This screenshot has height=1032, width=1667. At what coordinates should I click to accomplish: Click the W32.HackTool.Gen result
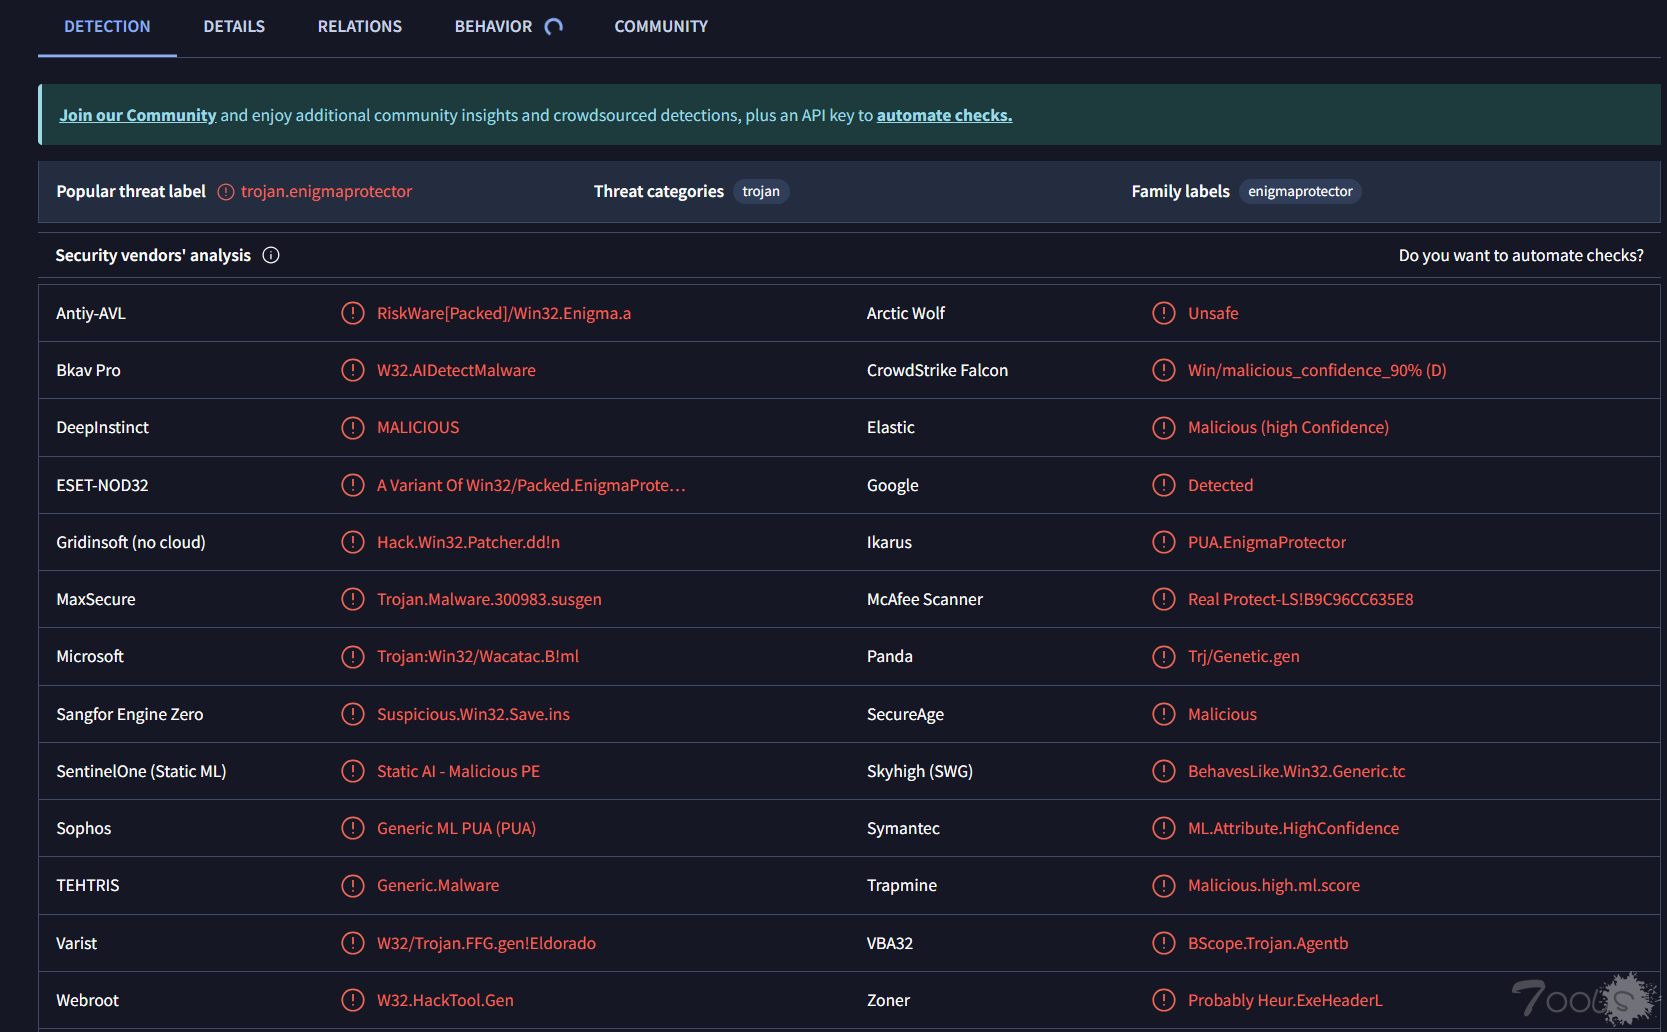tap(445, 1000)
